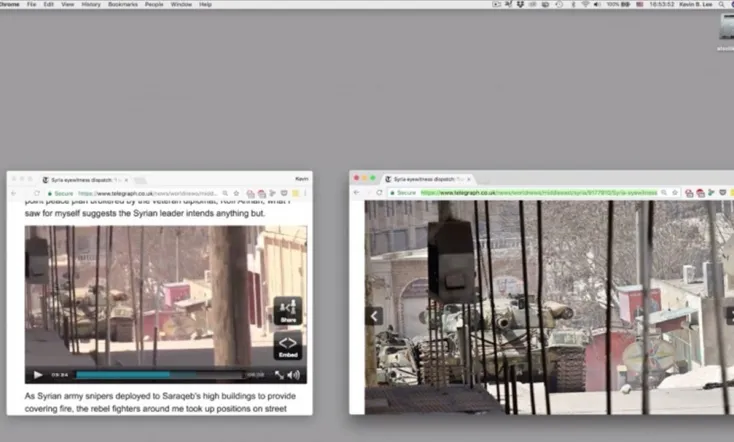Reload the page in the right window
The height and width of the screenshot is (442, 734).
(x=378, y=192)
